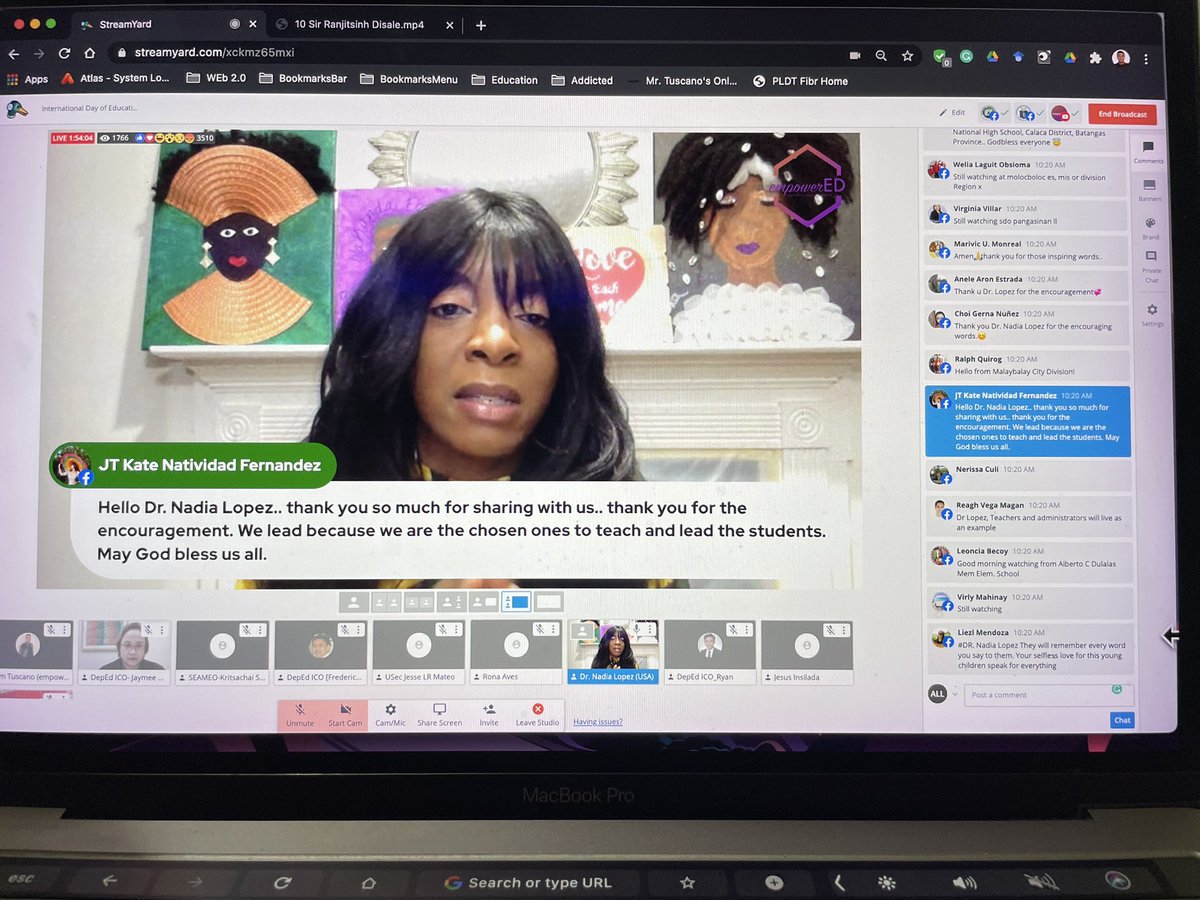Open the WEb 2.0 bookmarks folder
The height and width of the screenshot is (900, 1200).
pyautogui.click(x=214, y=78)
